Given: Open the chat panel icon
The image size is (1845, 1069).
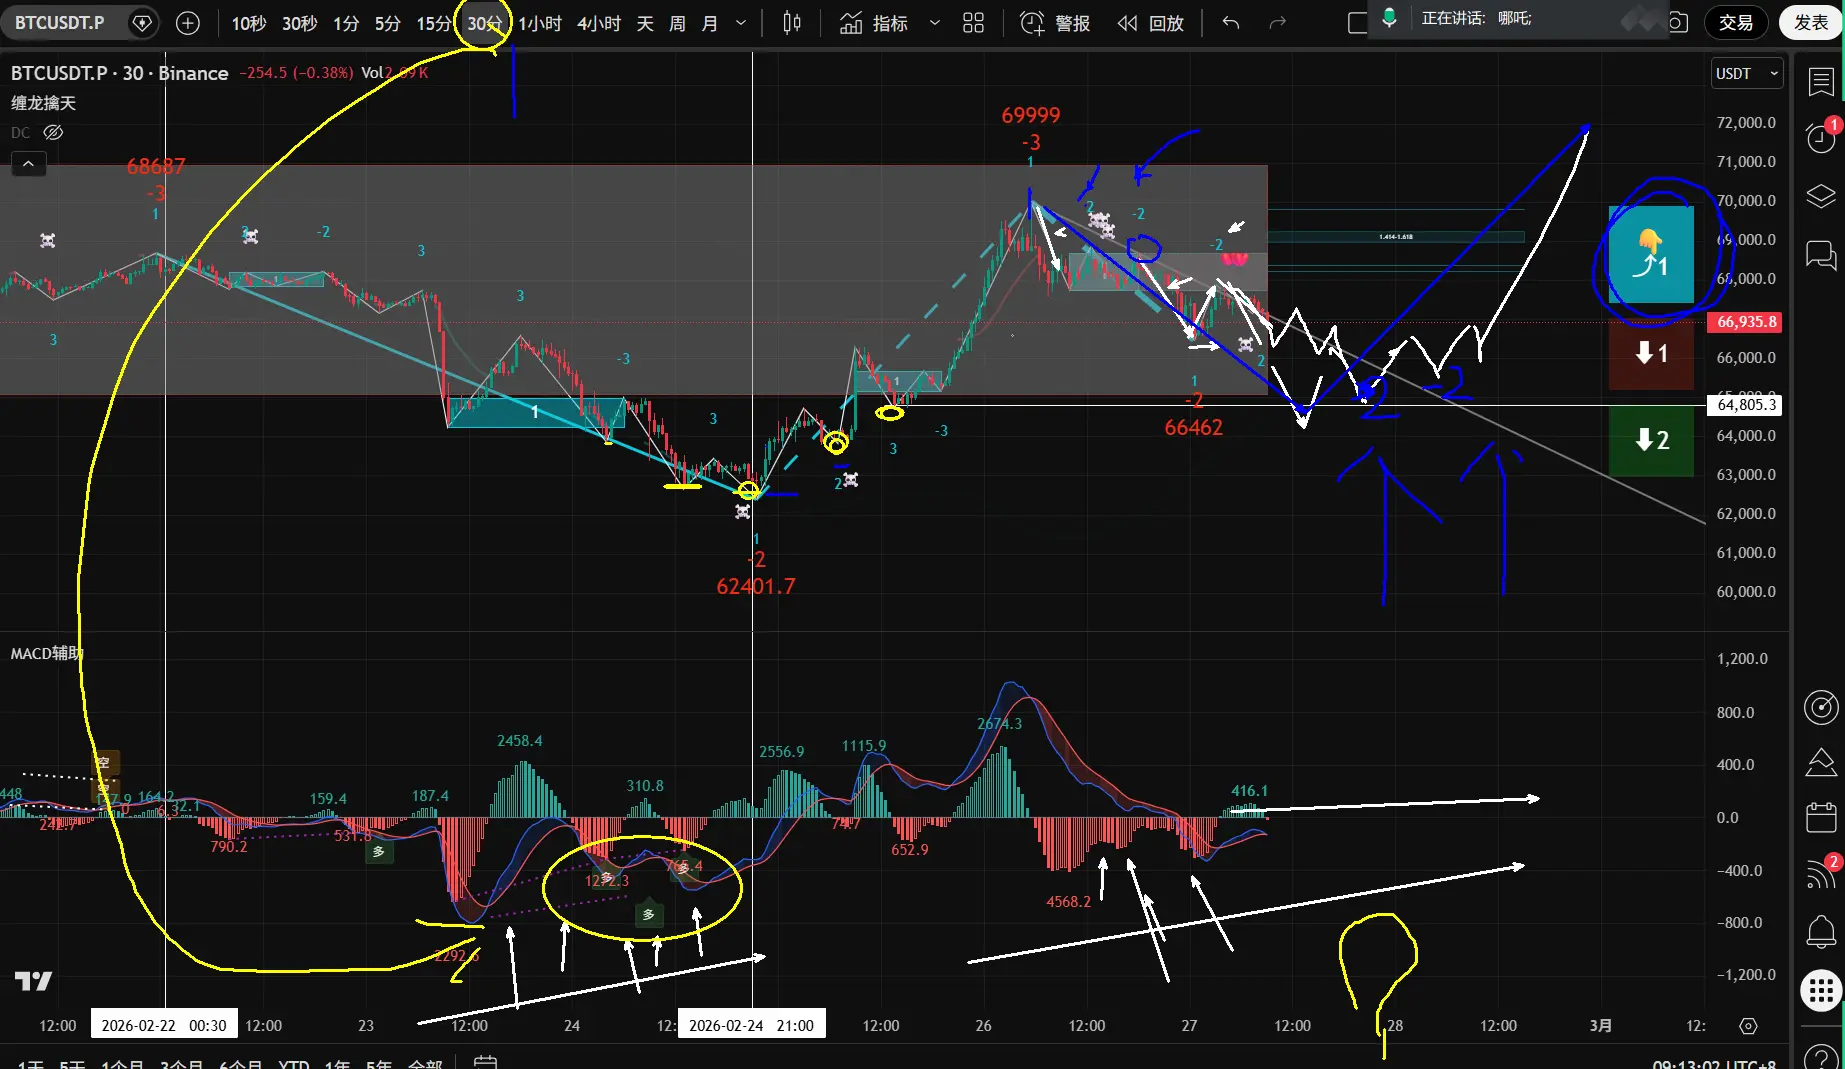Looking at the screenshot, I should (x=1821, y=254).
